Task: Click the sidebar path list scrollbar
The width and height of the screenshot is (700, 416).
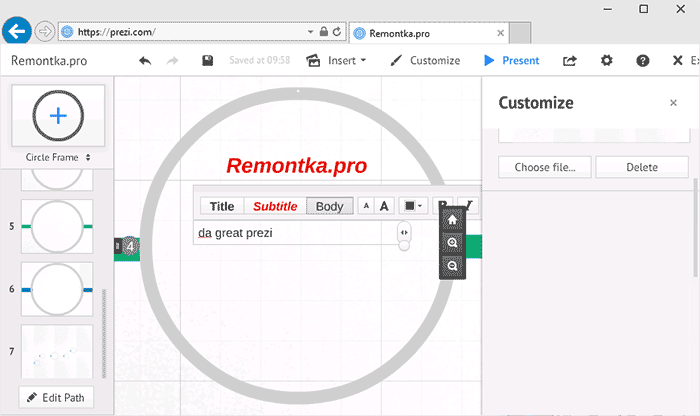Action: [x=104, y=333]
